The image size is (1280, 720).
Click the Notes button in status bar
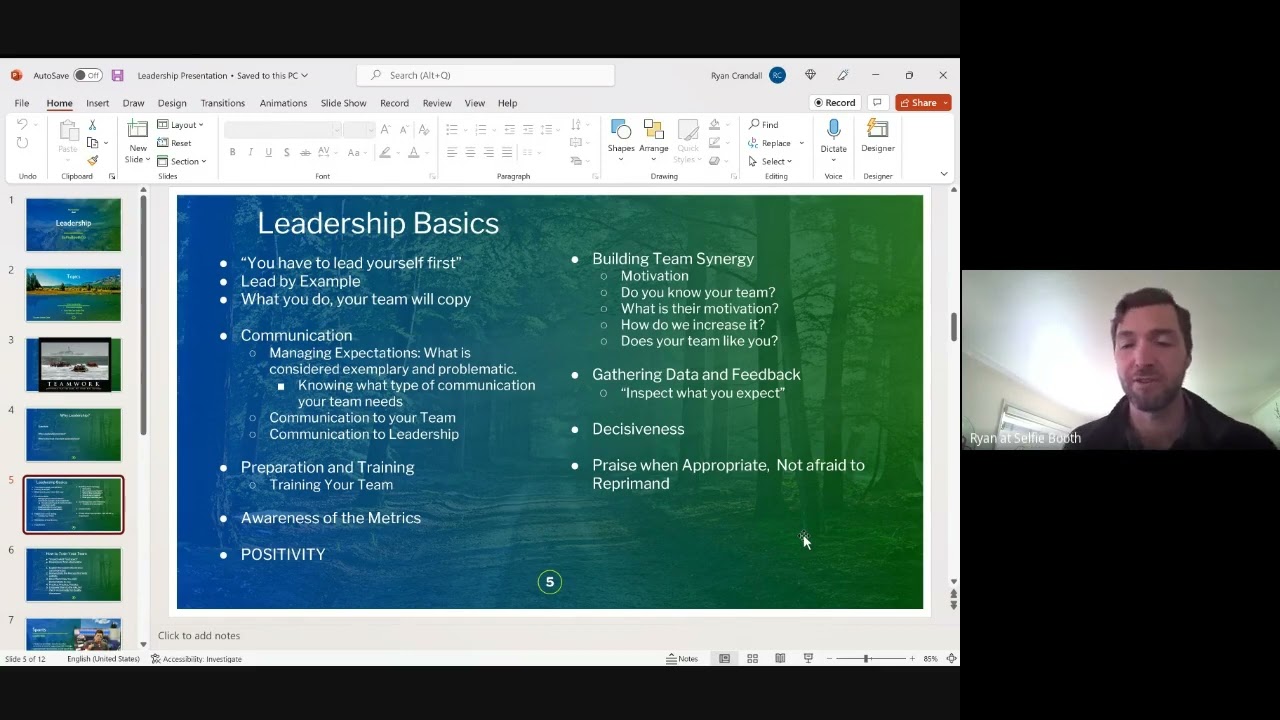pos(682,658)
